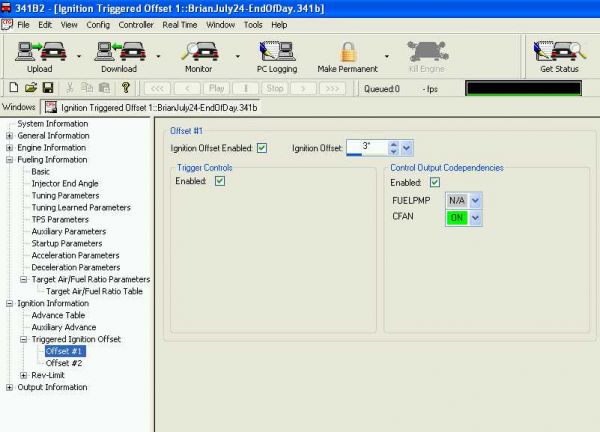
Task: Click the Save floppy disk icon
Action: point(47,88)
